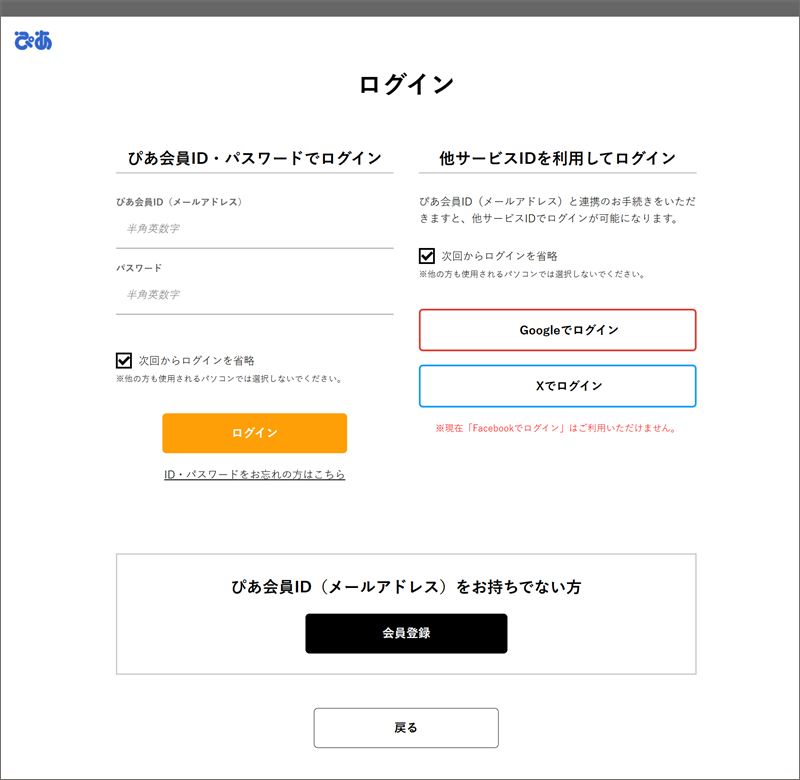Click the black 会員登録 button
This screenshot has width=800, height=780.
click(406, 633)
